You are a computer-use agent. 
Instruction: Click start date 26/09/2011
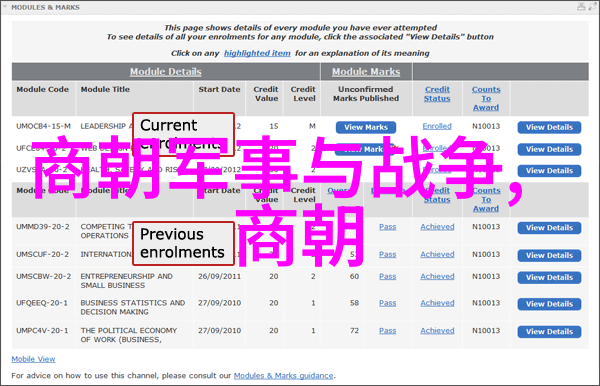[x=220, y=276]
